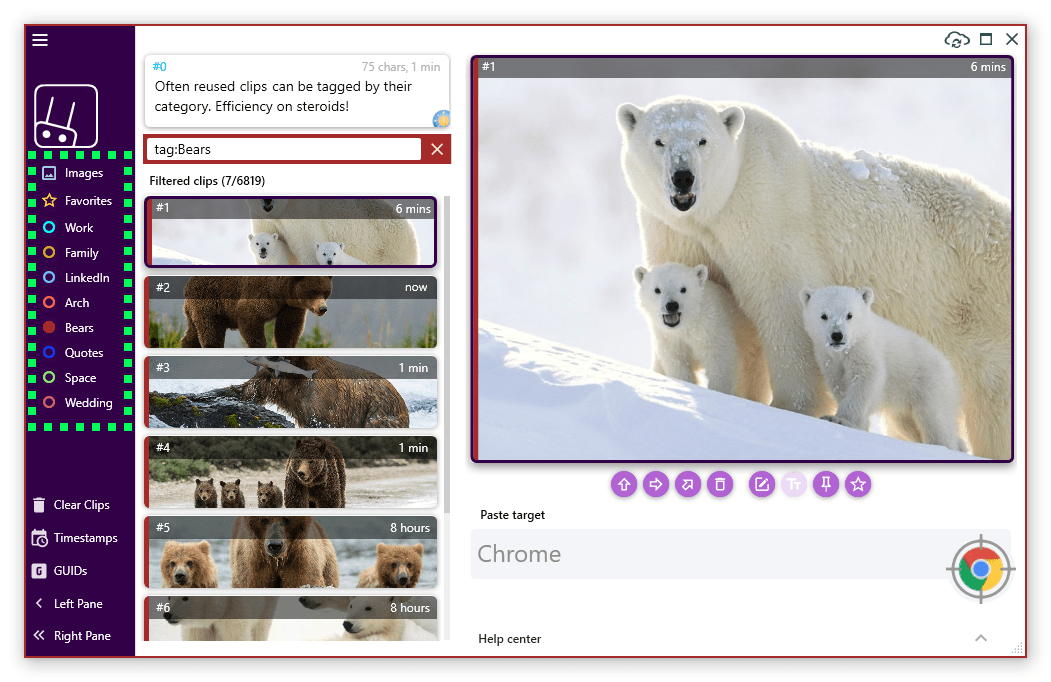Click the disabled text format Tт button

794,484
